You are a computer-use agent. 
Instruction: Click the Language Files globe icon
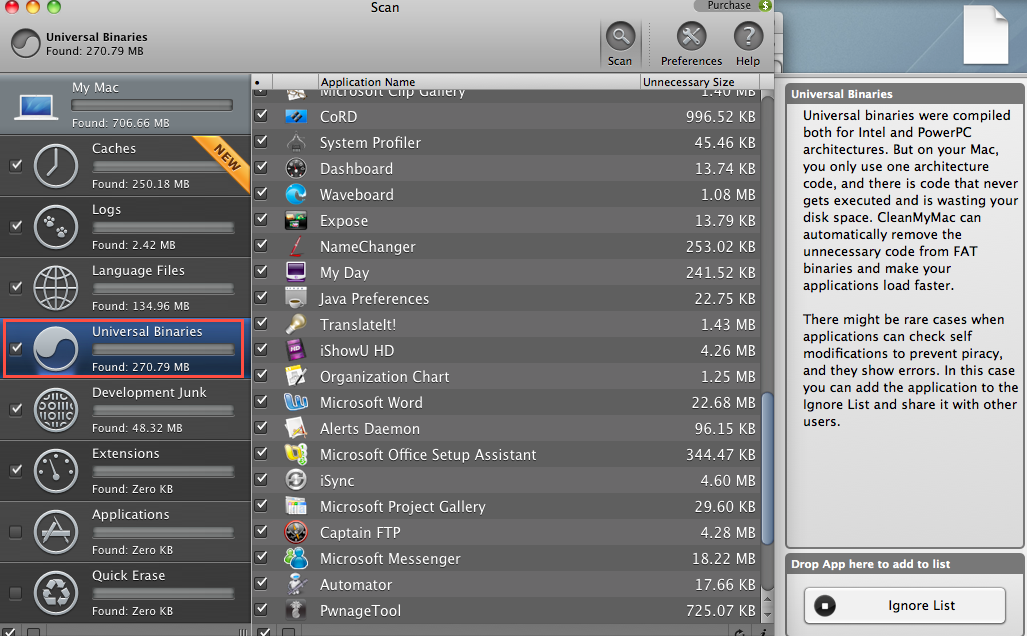point(56,288)
